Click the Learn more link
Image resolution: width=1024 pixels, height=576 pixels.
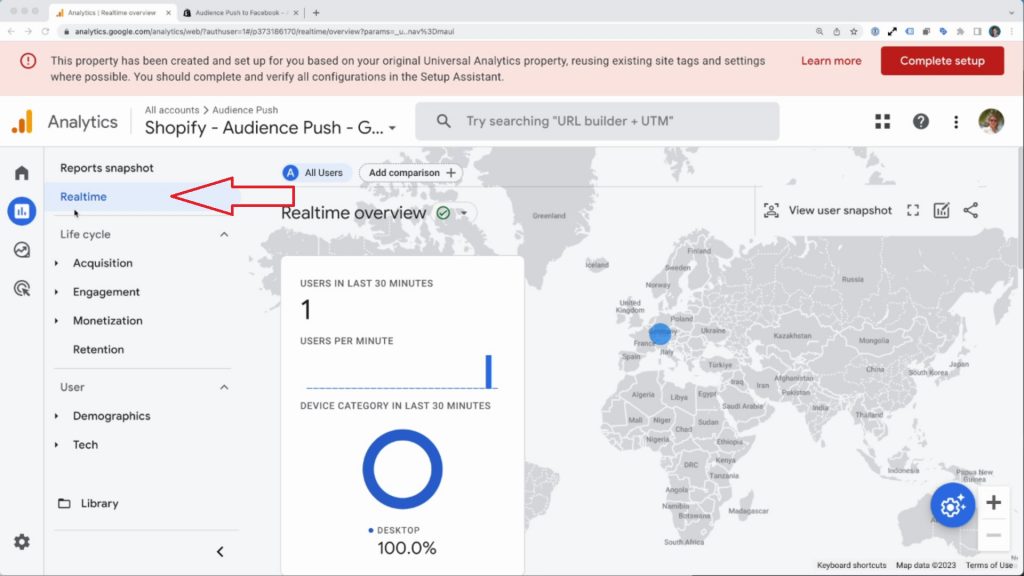click(x=831, y=61)
